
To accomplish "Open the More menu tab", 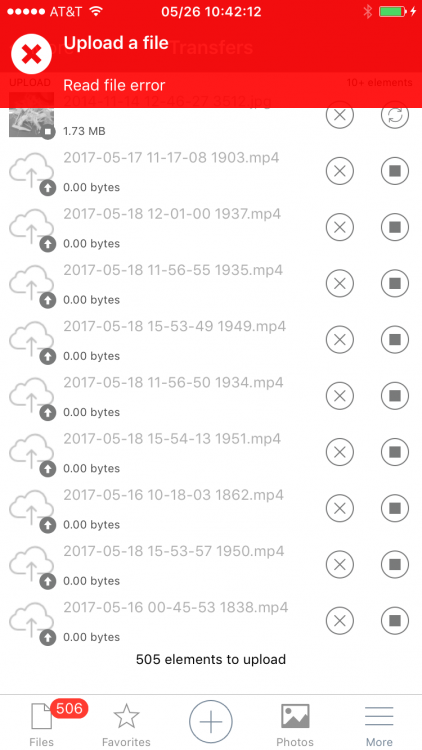I will pos(379,725).
